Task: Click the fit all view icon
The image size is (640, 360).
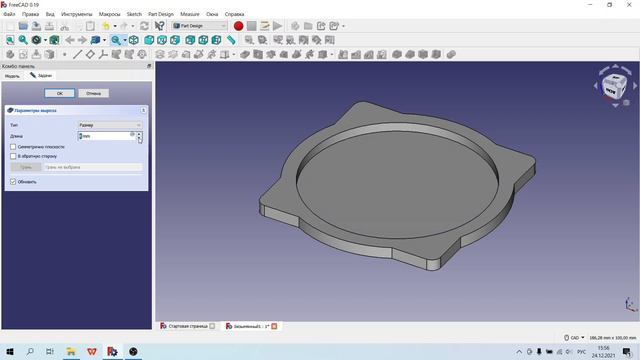Action: 10,40
